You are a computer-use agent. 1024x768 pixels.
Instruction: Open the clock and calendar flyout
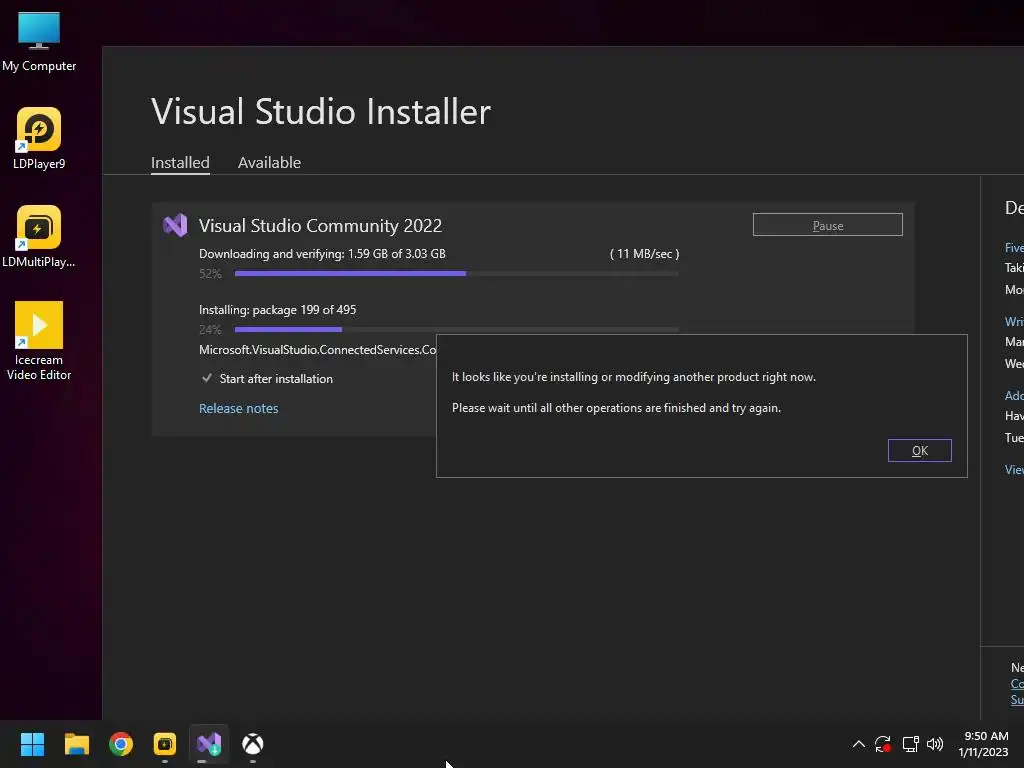[x=983, y=744]
